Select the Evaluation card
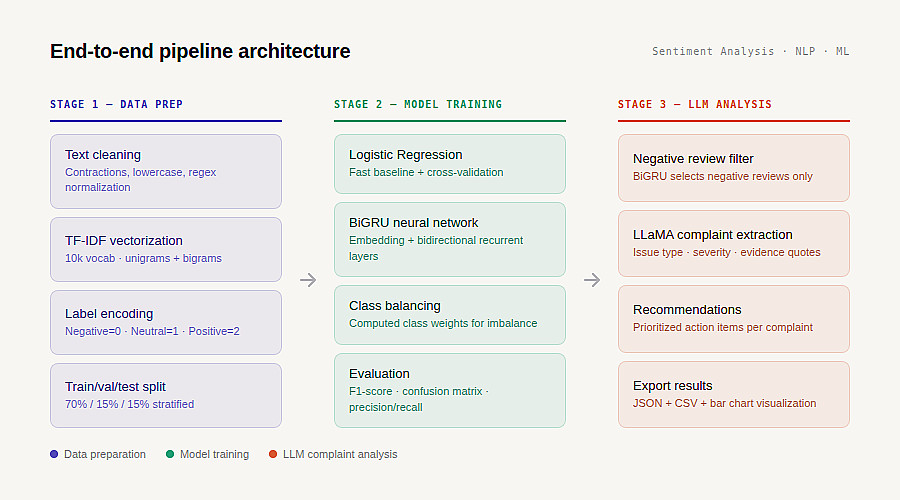The height and width of the screenshot is (500, 900). [x=450, y=390]
